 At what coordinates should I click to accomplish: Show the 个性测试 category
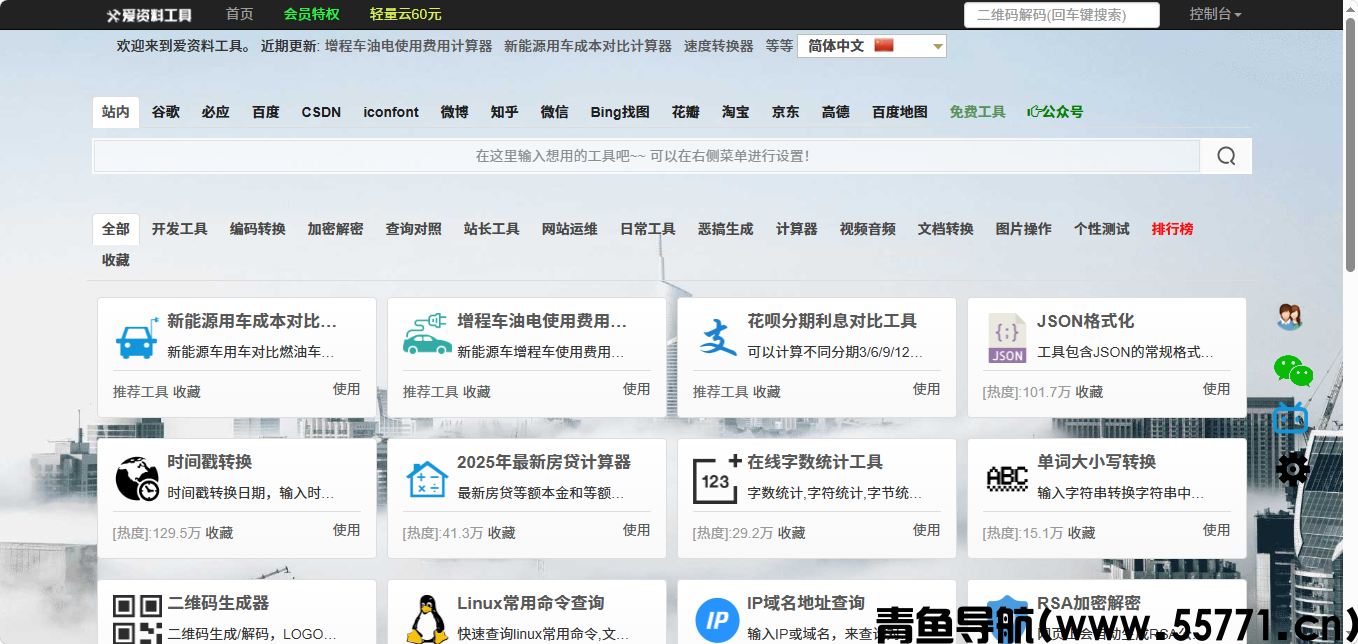1101,229
